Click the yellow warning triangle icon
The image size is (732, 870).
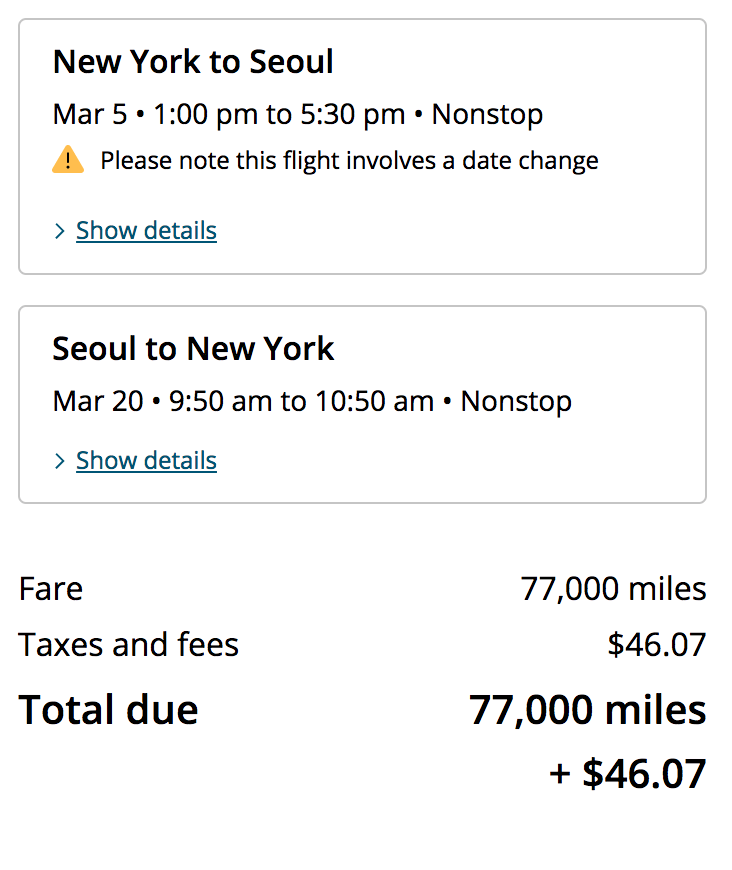(68, 160)
